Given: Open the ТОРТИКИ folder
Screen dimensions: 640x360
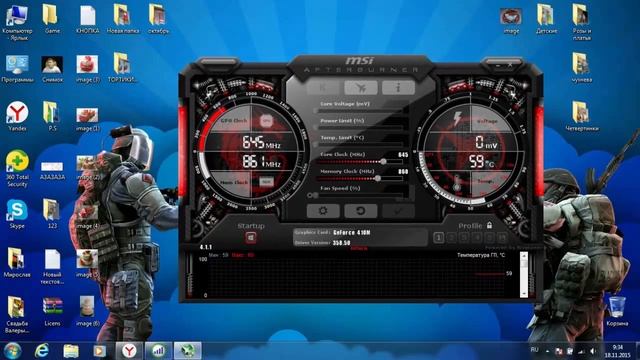Looking at the screenshot, I should click(122, 68).
